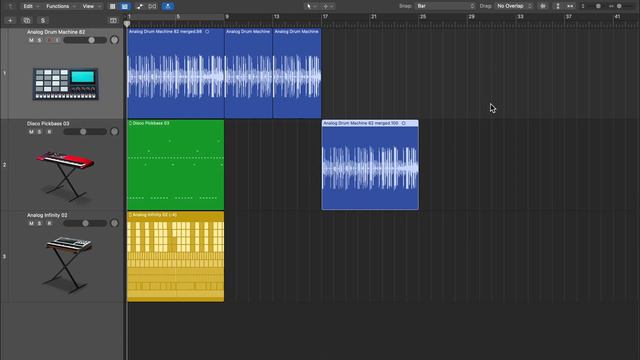Show track automation with the automation icon
The image size is (640, 360).
pos(140,6)
